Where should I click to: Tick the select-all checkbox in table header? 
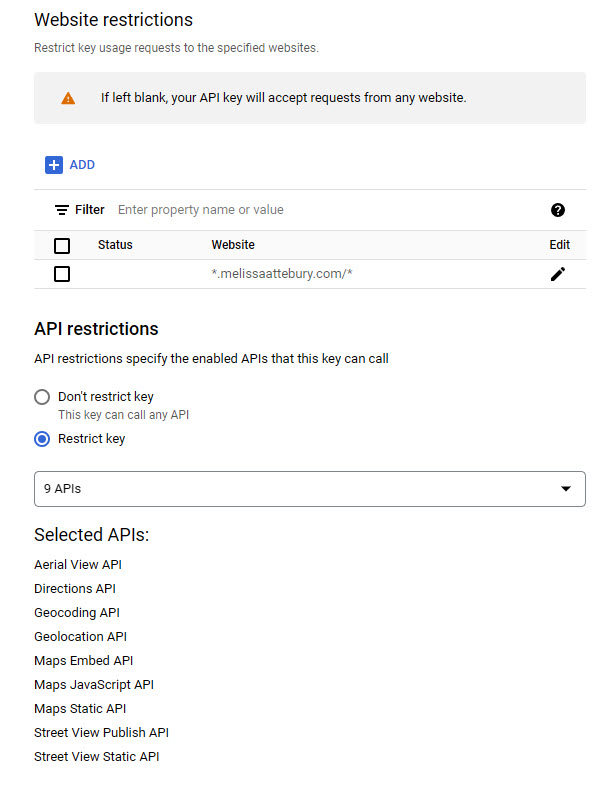pyautogui.click(x=62, y=246)
